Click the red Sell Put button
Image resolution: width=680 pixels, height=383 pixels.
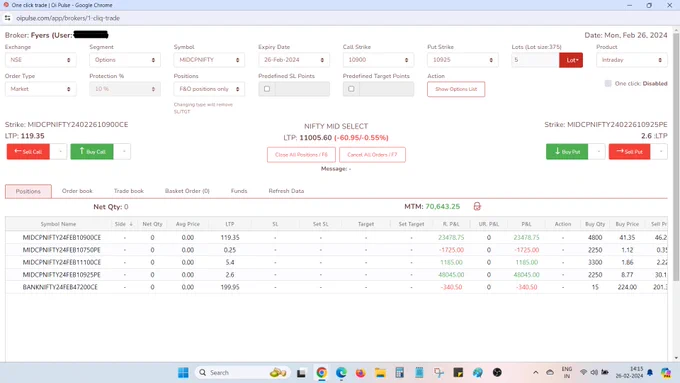(x=629, y=151)
